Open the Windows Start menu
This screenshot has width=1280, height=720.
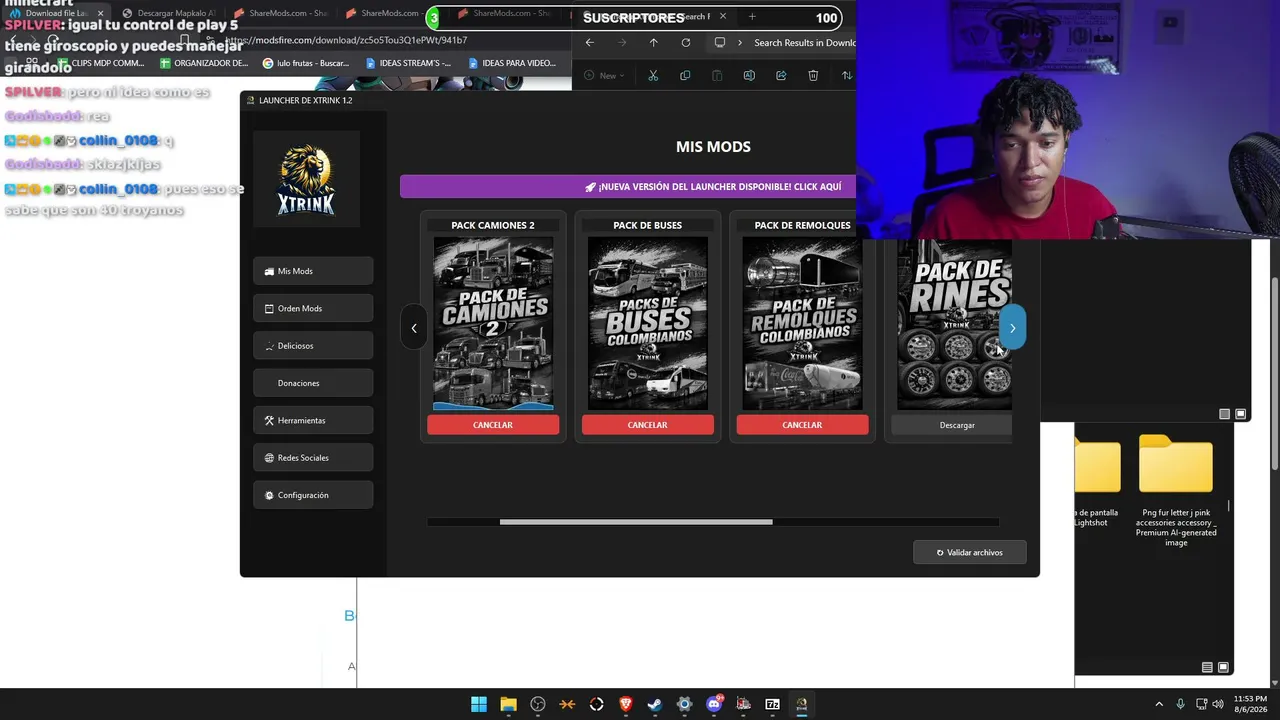click(479, 704)
